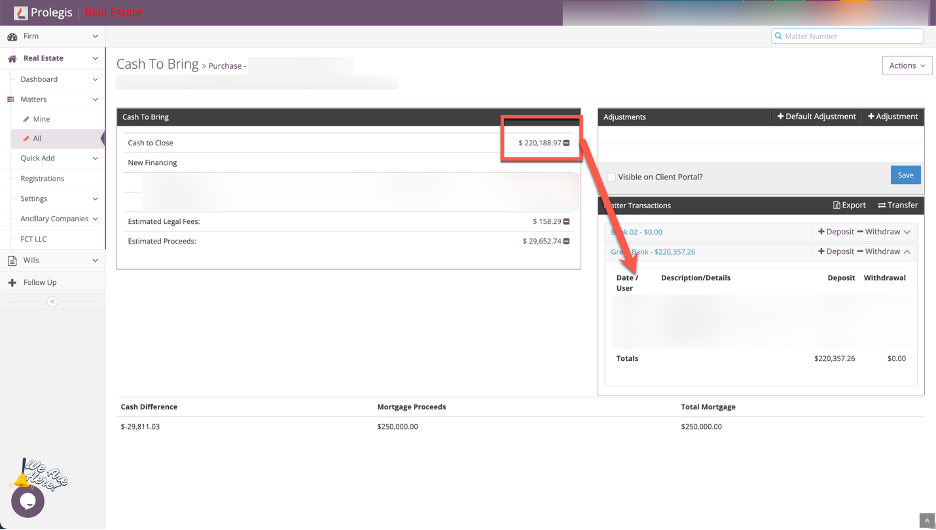
Task: Select Mine under Matters
Action: 41,119
